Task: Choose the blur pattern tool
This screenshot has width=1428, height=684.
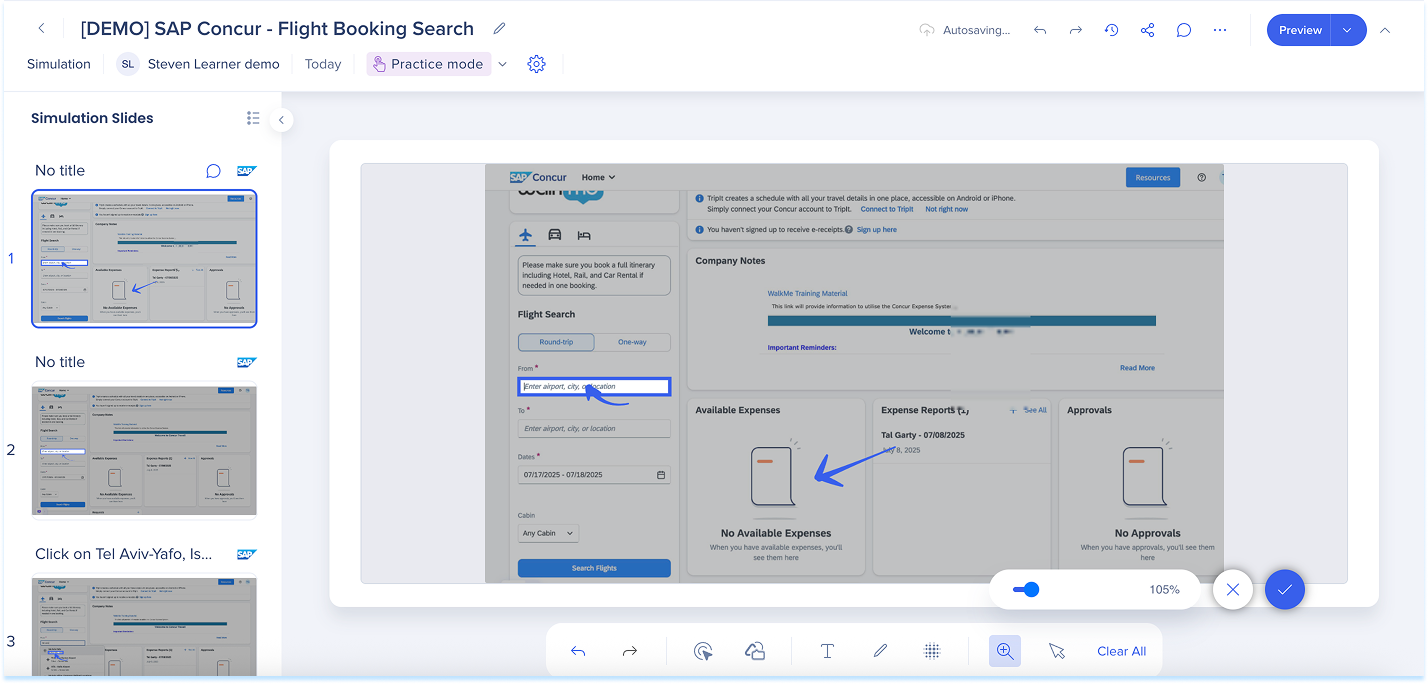Action: (932, 651)
